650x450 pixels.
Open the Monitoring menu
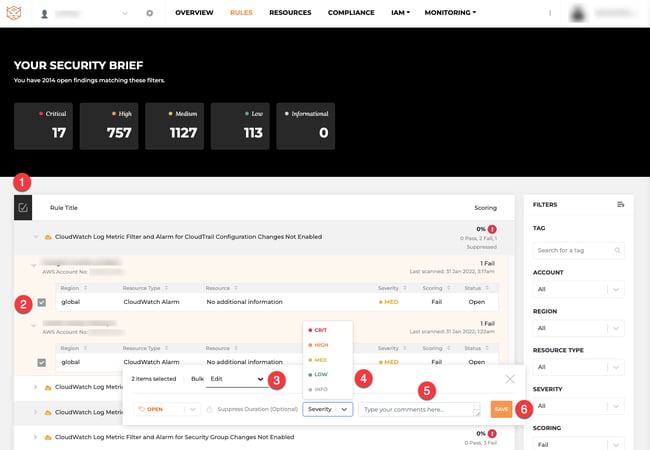[450, 13]
